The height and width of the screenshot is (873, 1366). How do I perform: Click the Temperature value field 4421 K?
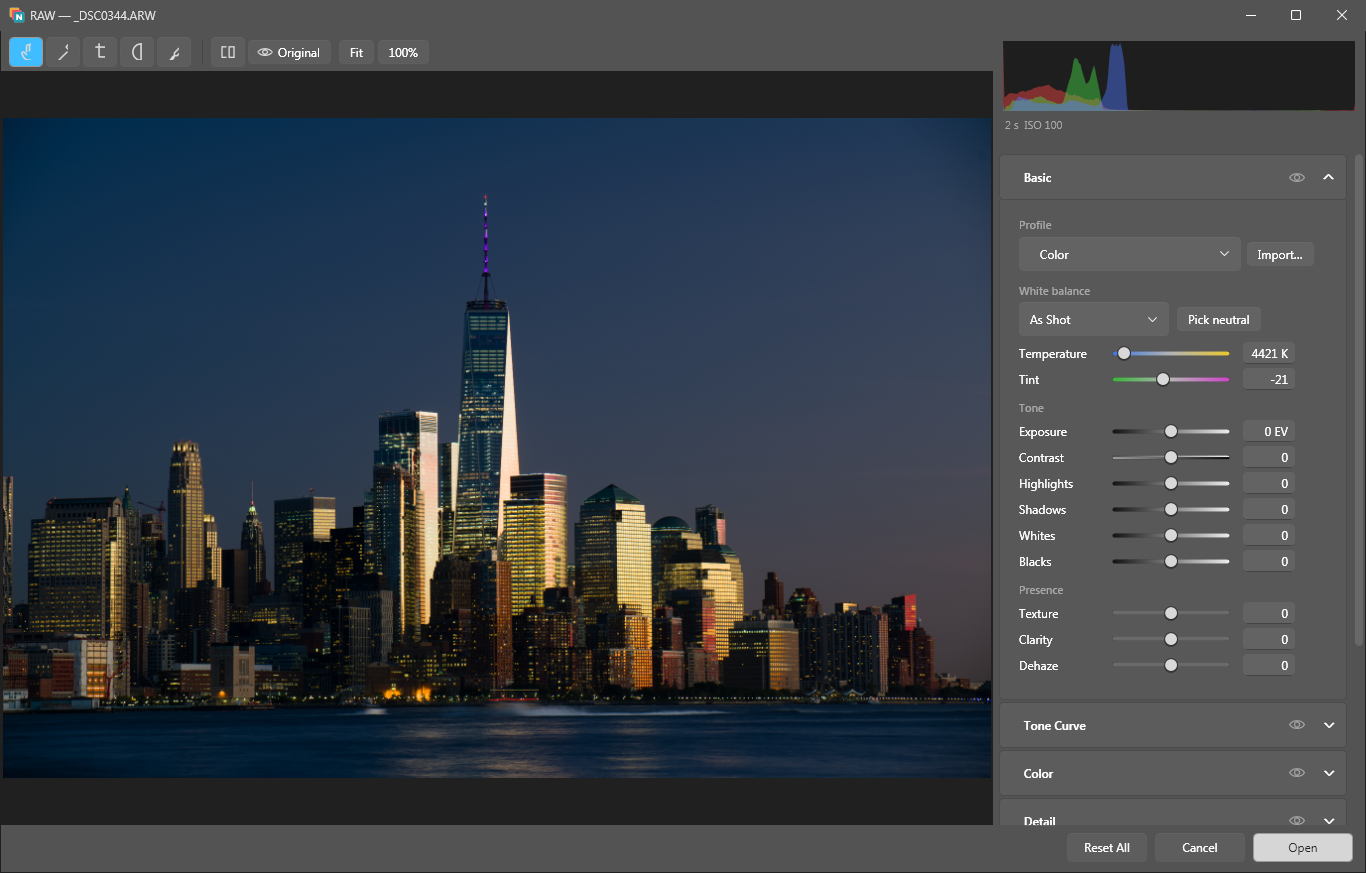click(x=1269, y=353)
